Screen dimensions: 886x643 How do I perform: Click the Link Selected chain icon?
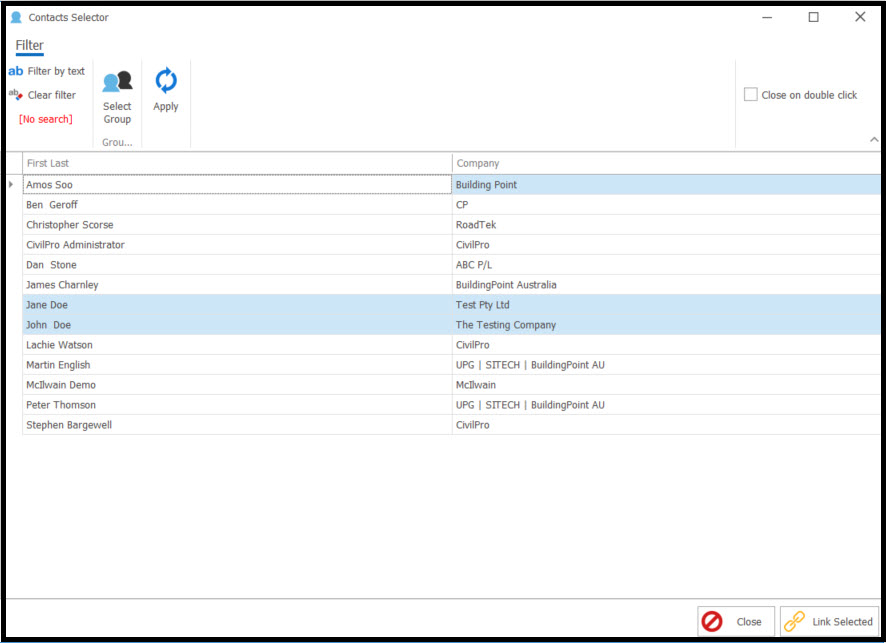click(x=795, y=621)
